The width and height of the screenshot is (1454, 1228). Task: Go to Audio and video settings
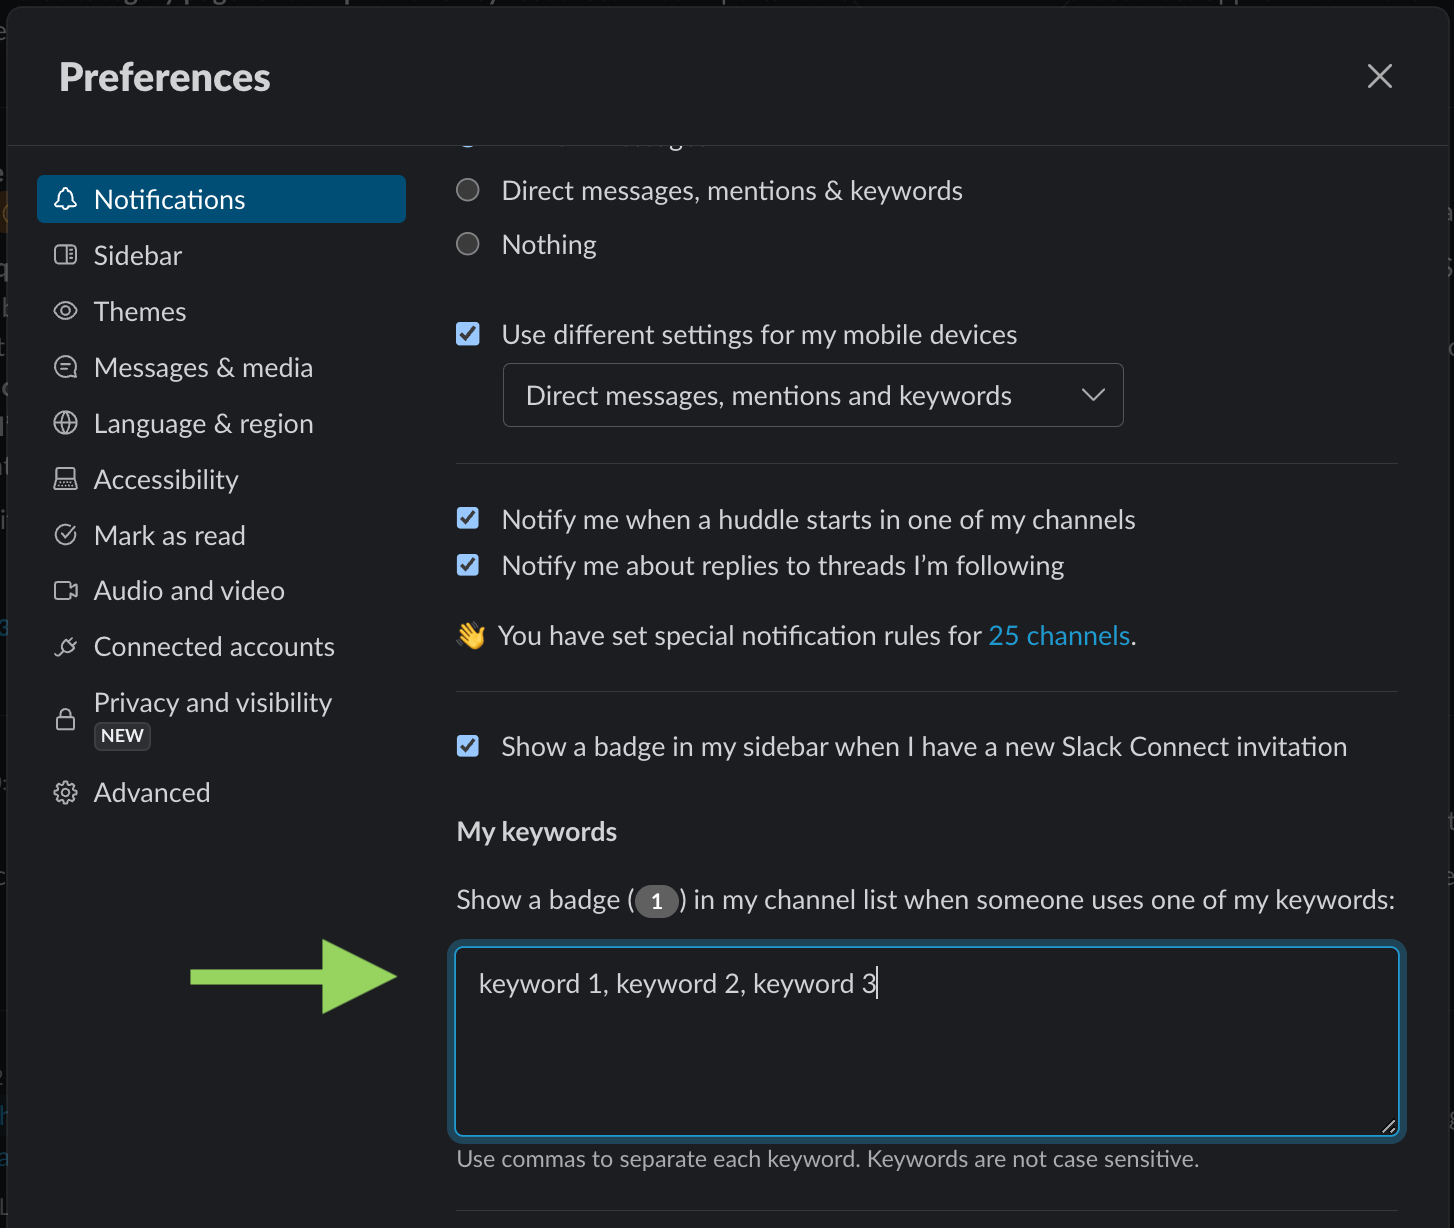[189, 591]
